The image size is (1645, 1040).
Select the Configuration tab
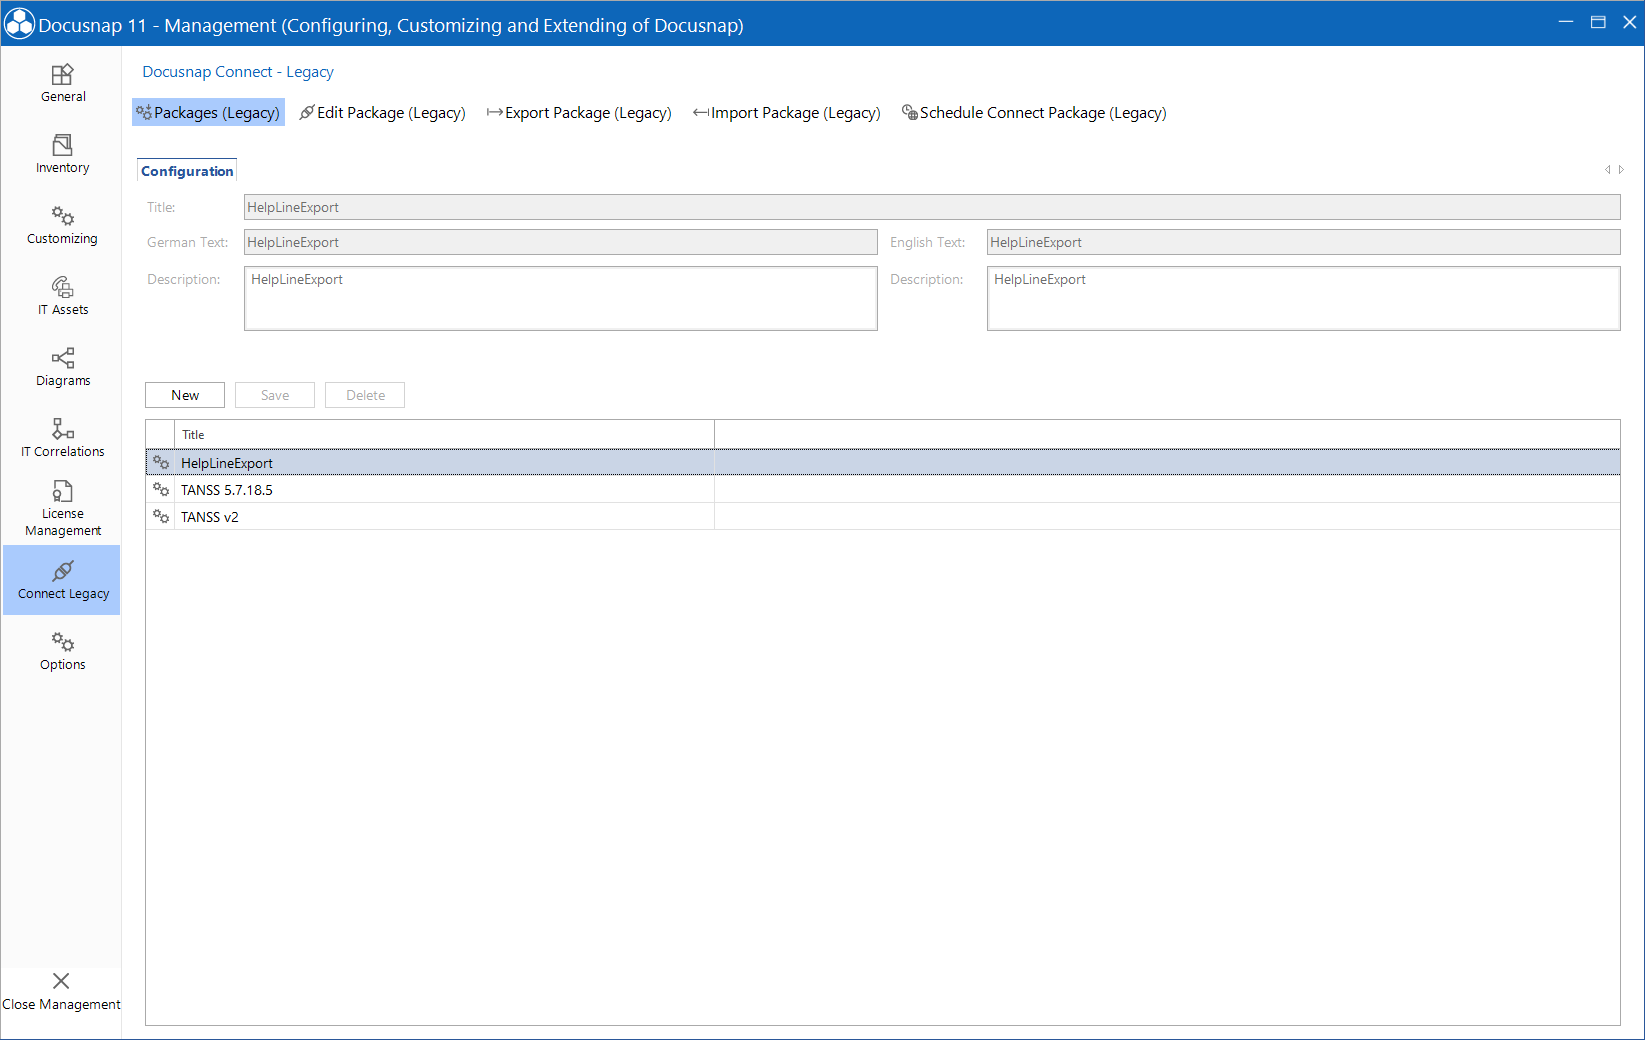[x=186, y=170]
